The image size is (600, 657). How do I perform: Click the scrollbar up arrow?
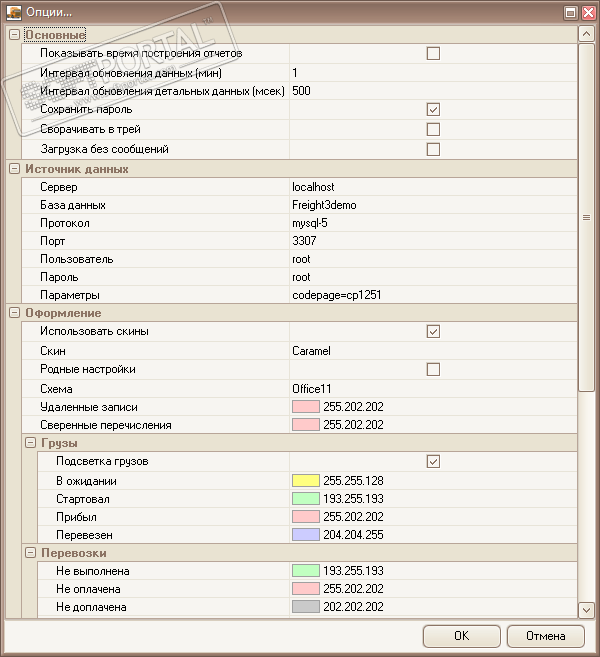(x=587, y=34)
